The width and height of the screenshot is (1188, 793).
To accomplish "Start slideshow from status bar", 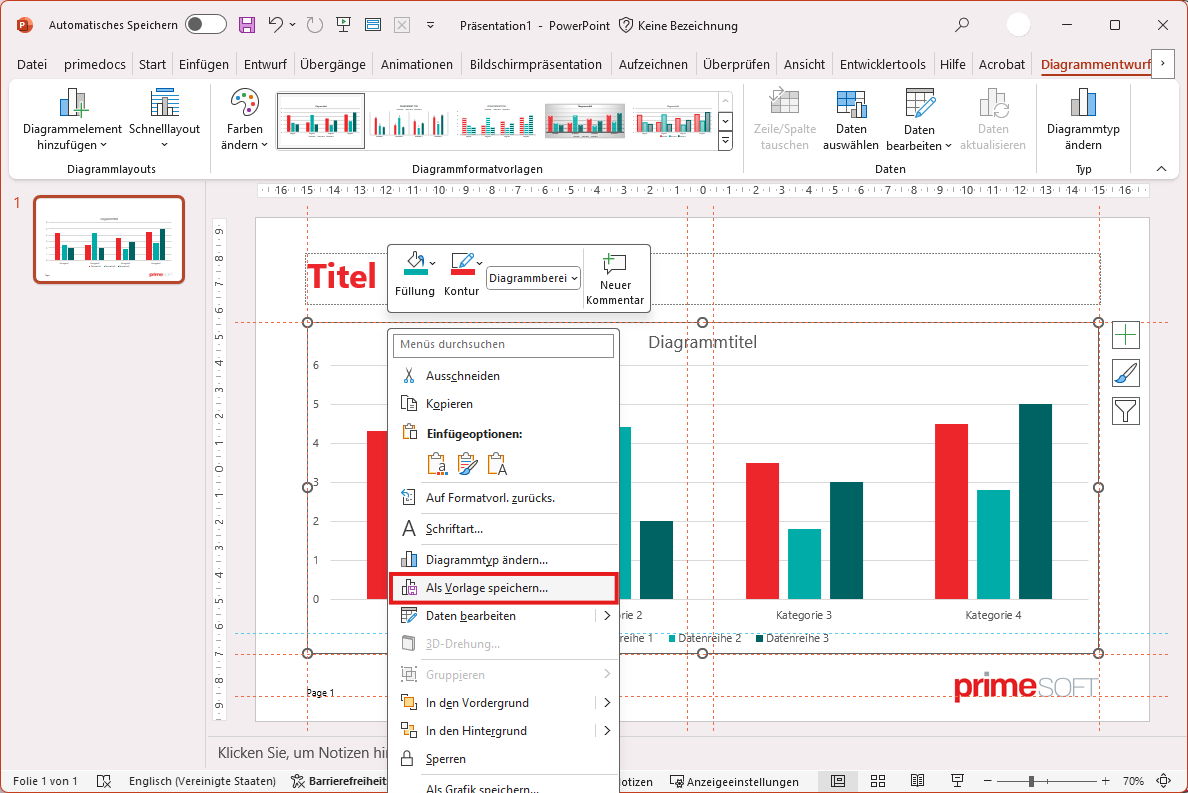I will (x=958, y=781).
